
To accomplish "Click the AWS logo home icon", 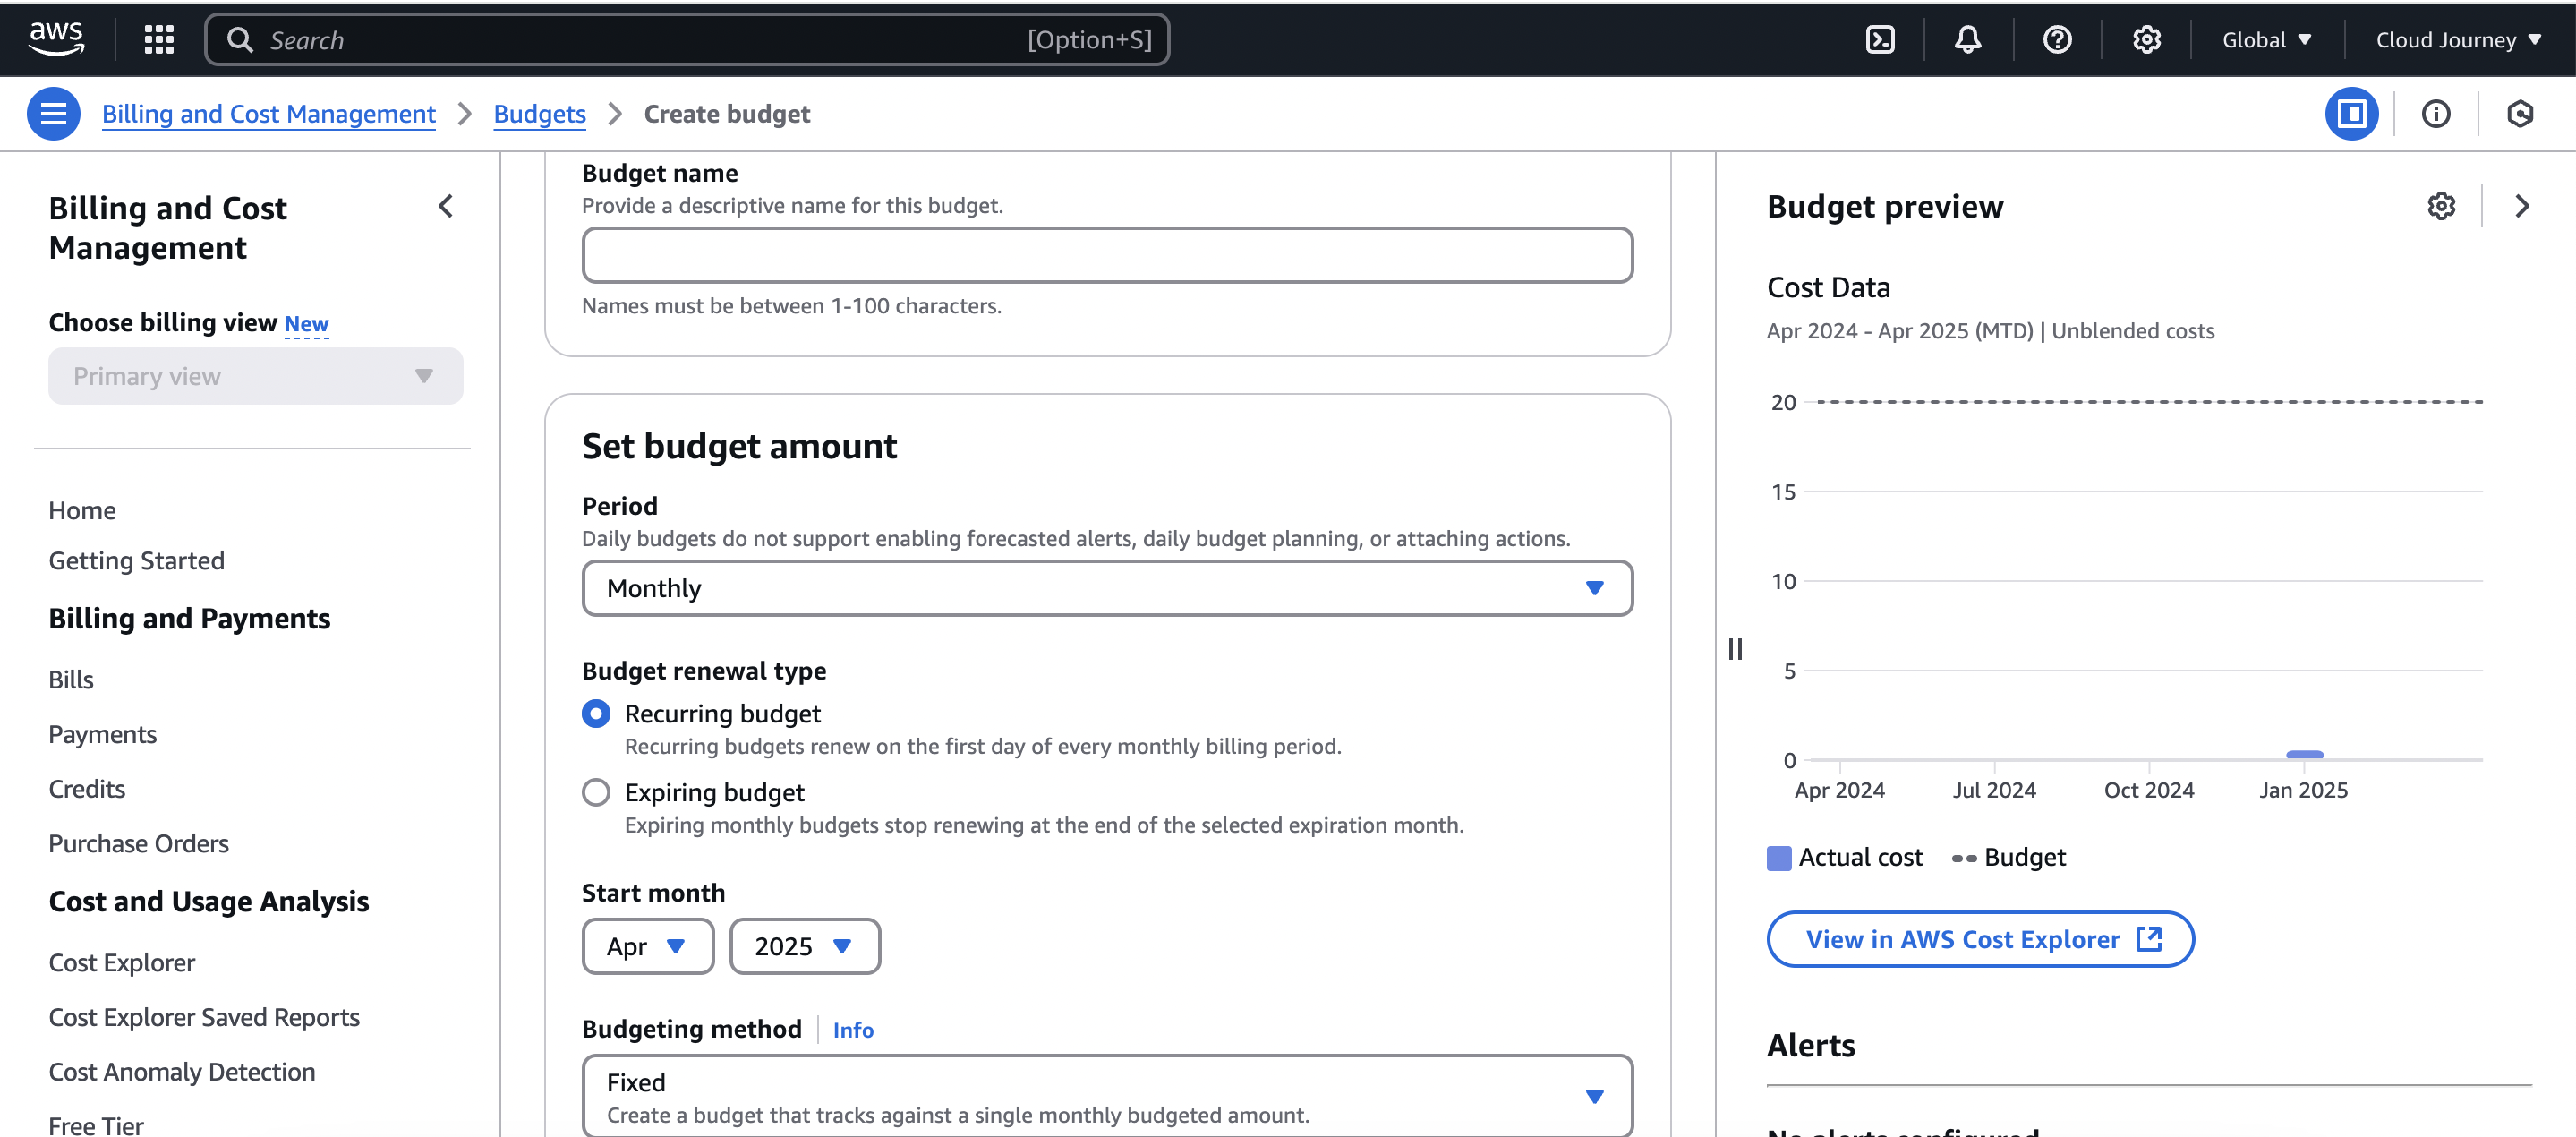I will tap(56, 39).
